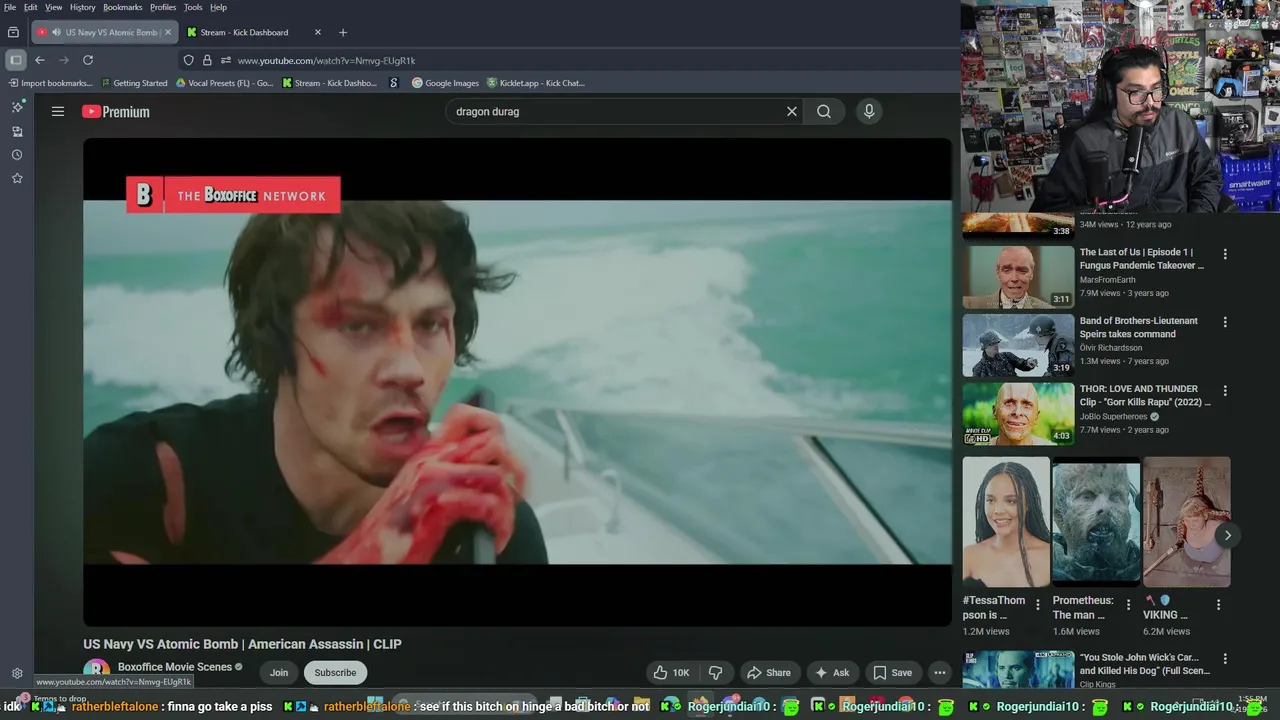1280x720 pixels.
Task: Click inside the YouTube search field
Action: pos(615,112)
